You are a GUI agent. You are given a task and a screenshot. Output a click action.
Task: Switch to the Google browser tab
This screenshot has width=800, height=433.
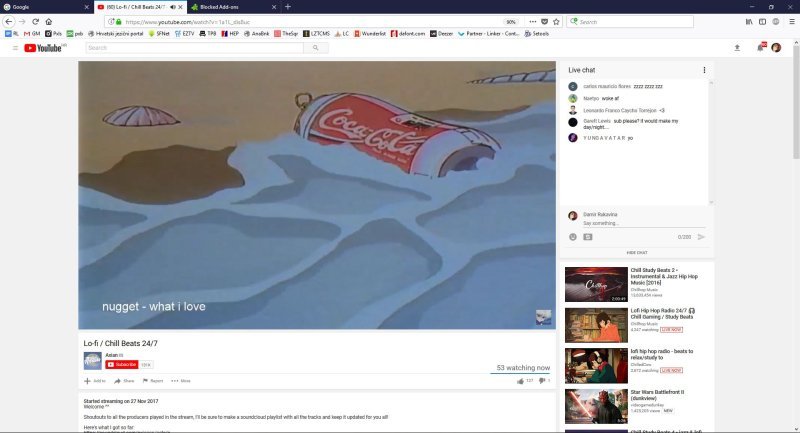[x=40, y=6]
